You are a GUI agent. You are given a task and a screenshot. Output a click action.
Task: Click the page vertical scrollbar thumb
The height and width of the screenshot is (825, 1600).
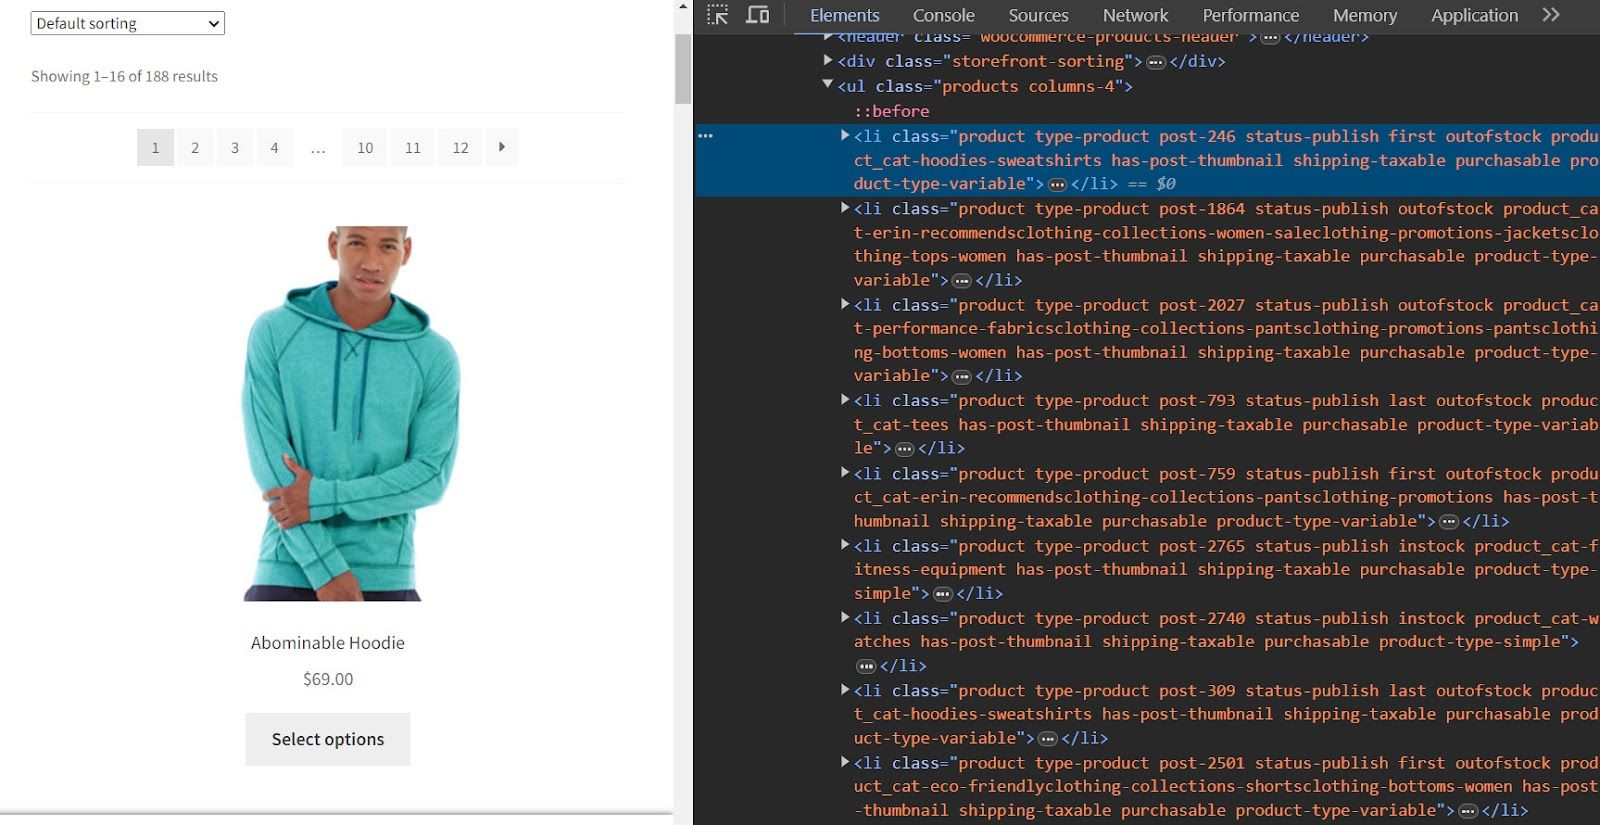coord(683,69)
